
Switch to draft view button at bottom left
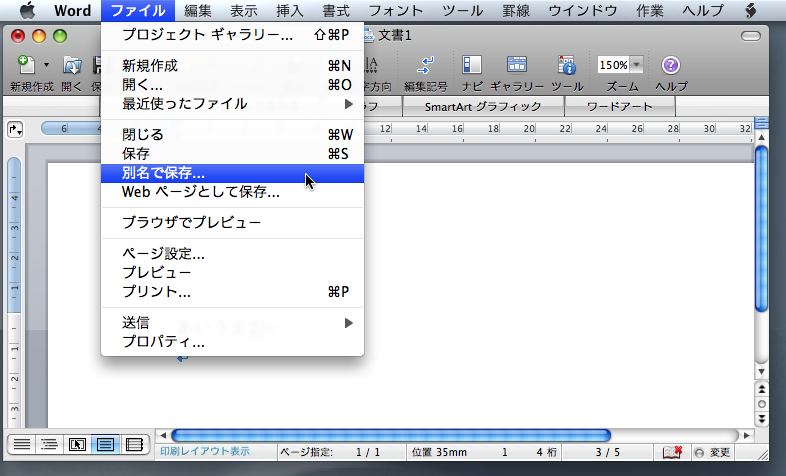(20, 444)
